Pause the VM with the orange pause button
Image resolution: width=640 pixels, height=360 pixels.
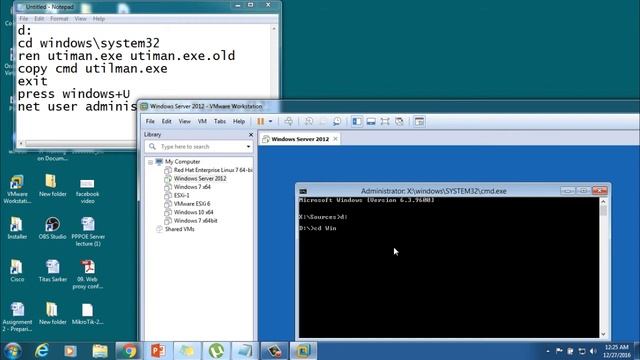[260, 121]
